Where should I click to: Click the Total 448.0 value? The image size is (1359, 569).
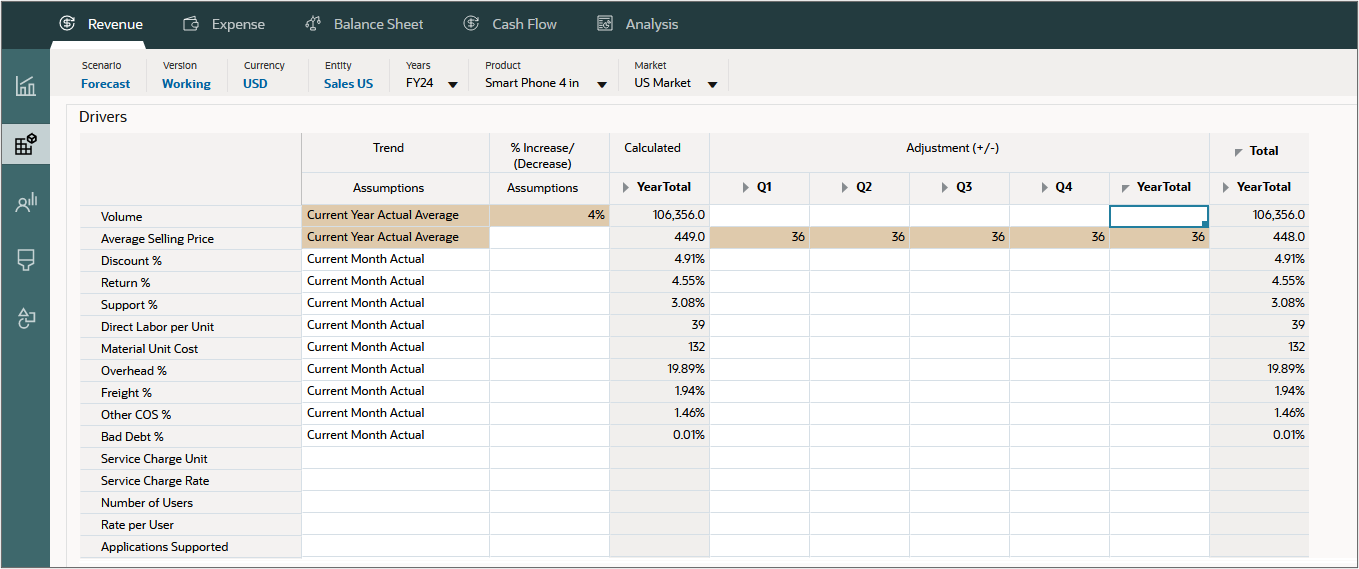pyautogui.click(x=1258, y=237)
